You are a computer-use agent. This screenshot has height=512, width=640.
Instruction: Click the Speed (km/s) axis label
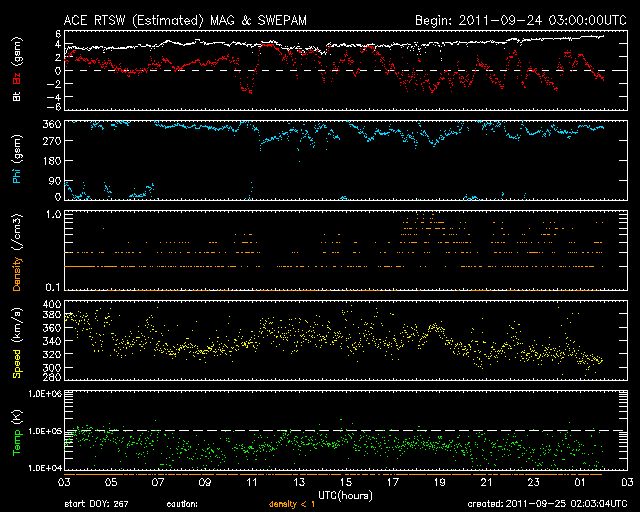point(16,342)
